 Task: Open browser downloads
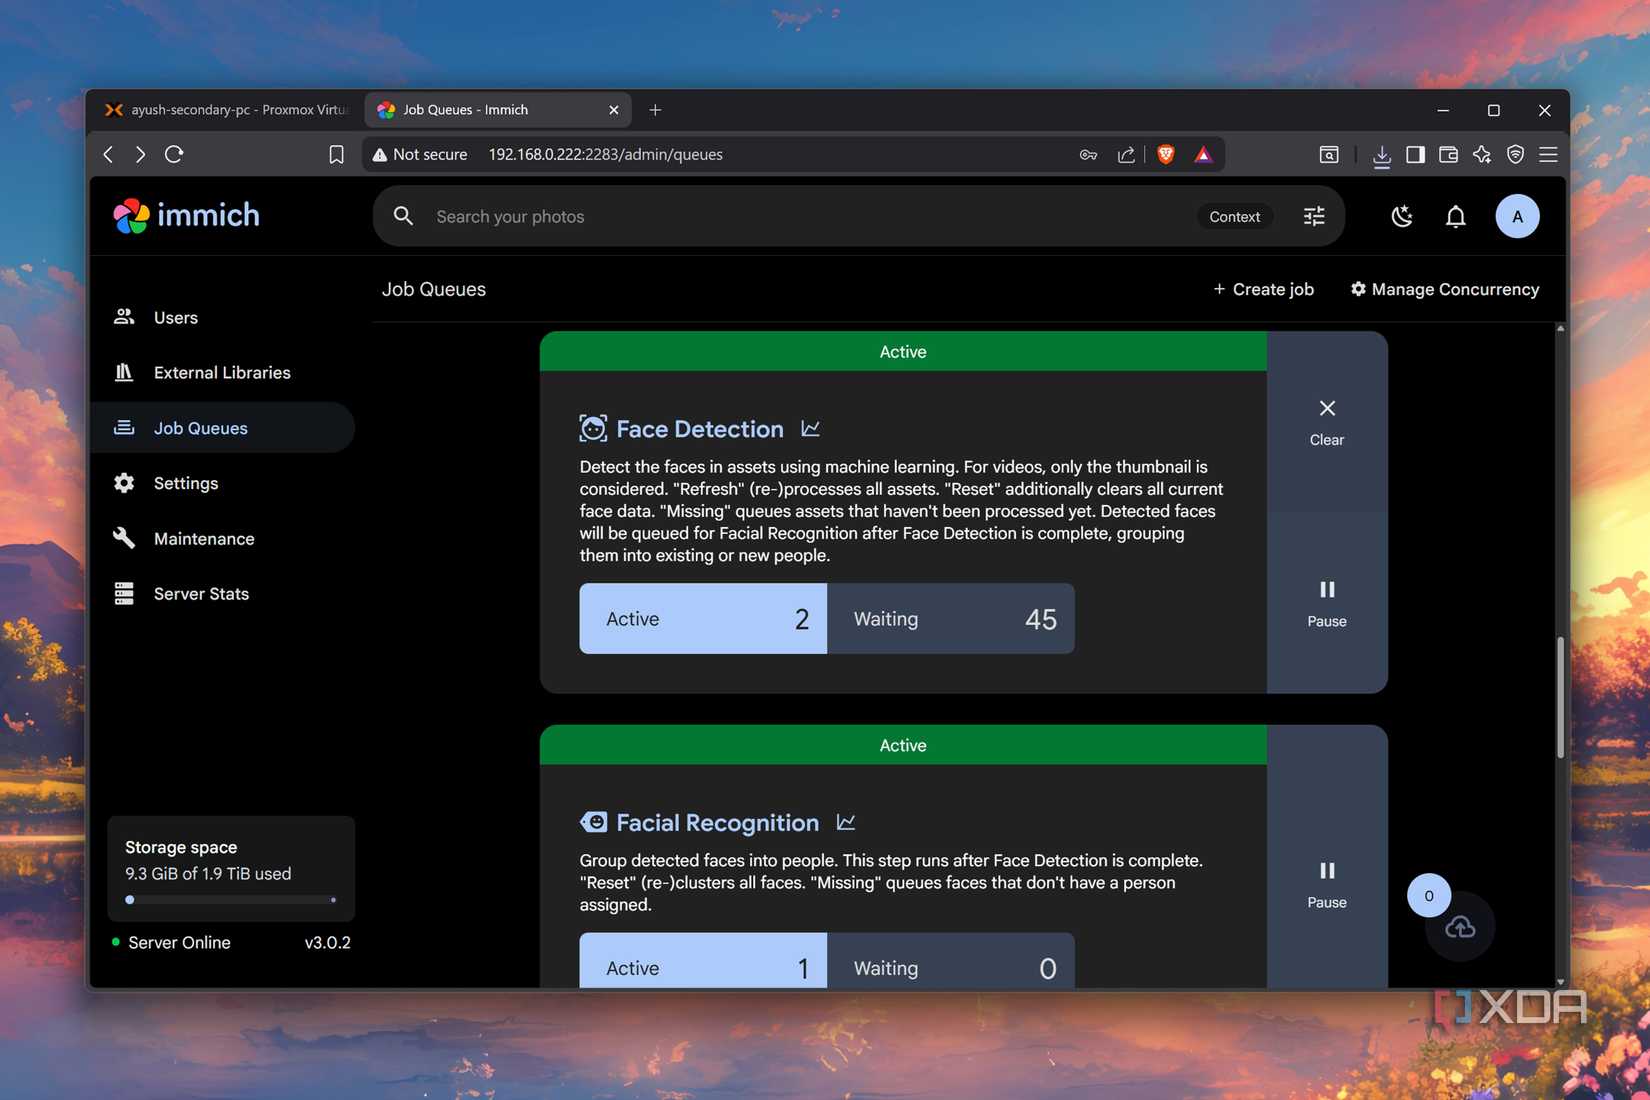click(x=1382, y=154)
